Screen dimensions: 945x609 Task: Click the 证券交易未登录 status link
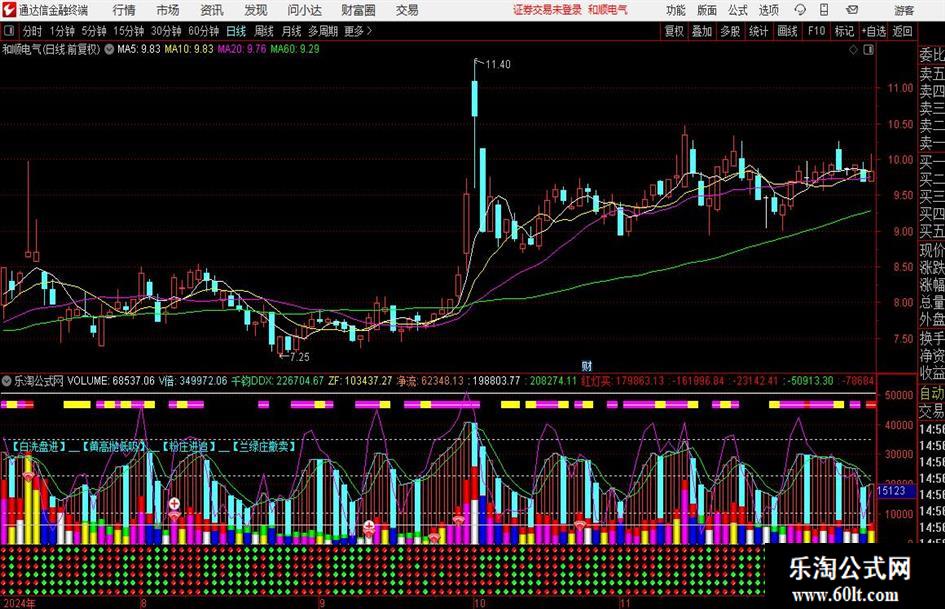547,10
